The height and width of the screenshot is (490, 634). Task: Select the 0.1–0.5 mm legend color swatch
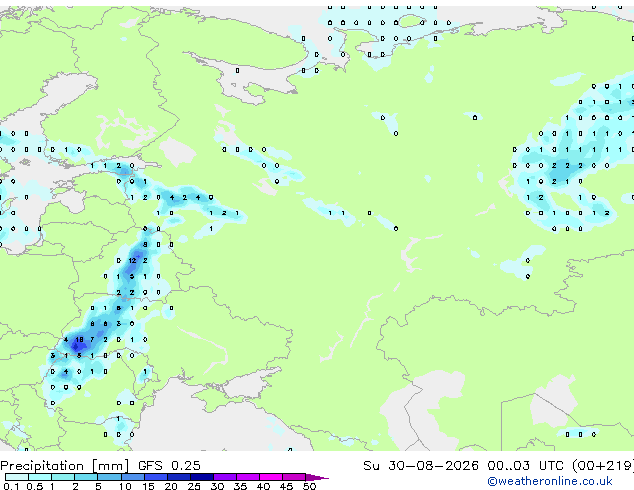(x=17, y=477)
